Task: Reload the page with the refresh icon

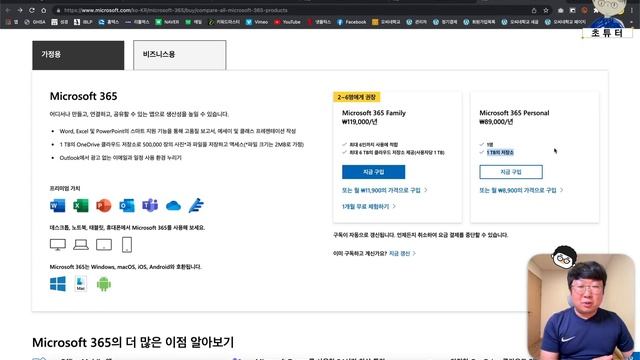Action: (x=32, y=10)
